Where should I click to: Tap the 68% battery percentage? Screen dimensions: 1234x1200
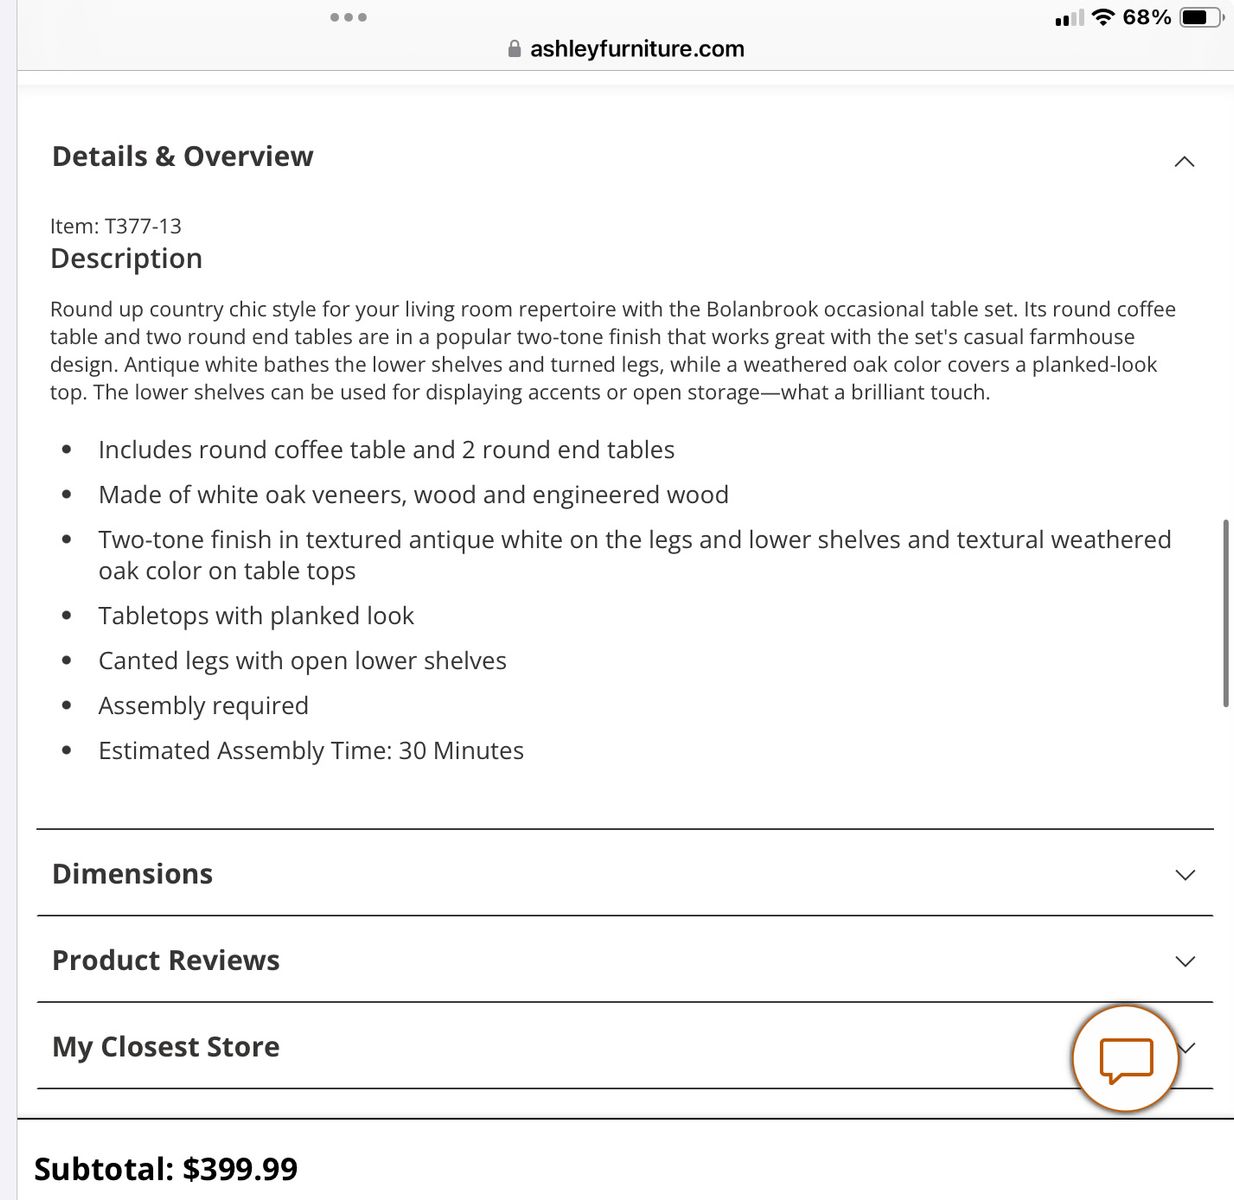coord(1146,17)
